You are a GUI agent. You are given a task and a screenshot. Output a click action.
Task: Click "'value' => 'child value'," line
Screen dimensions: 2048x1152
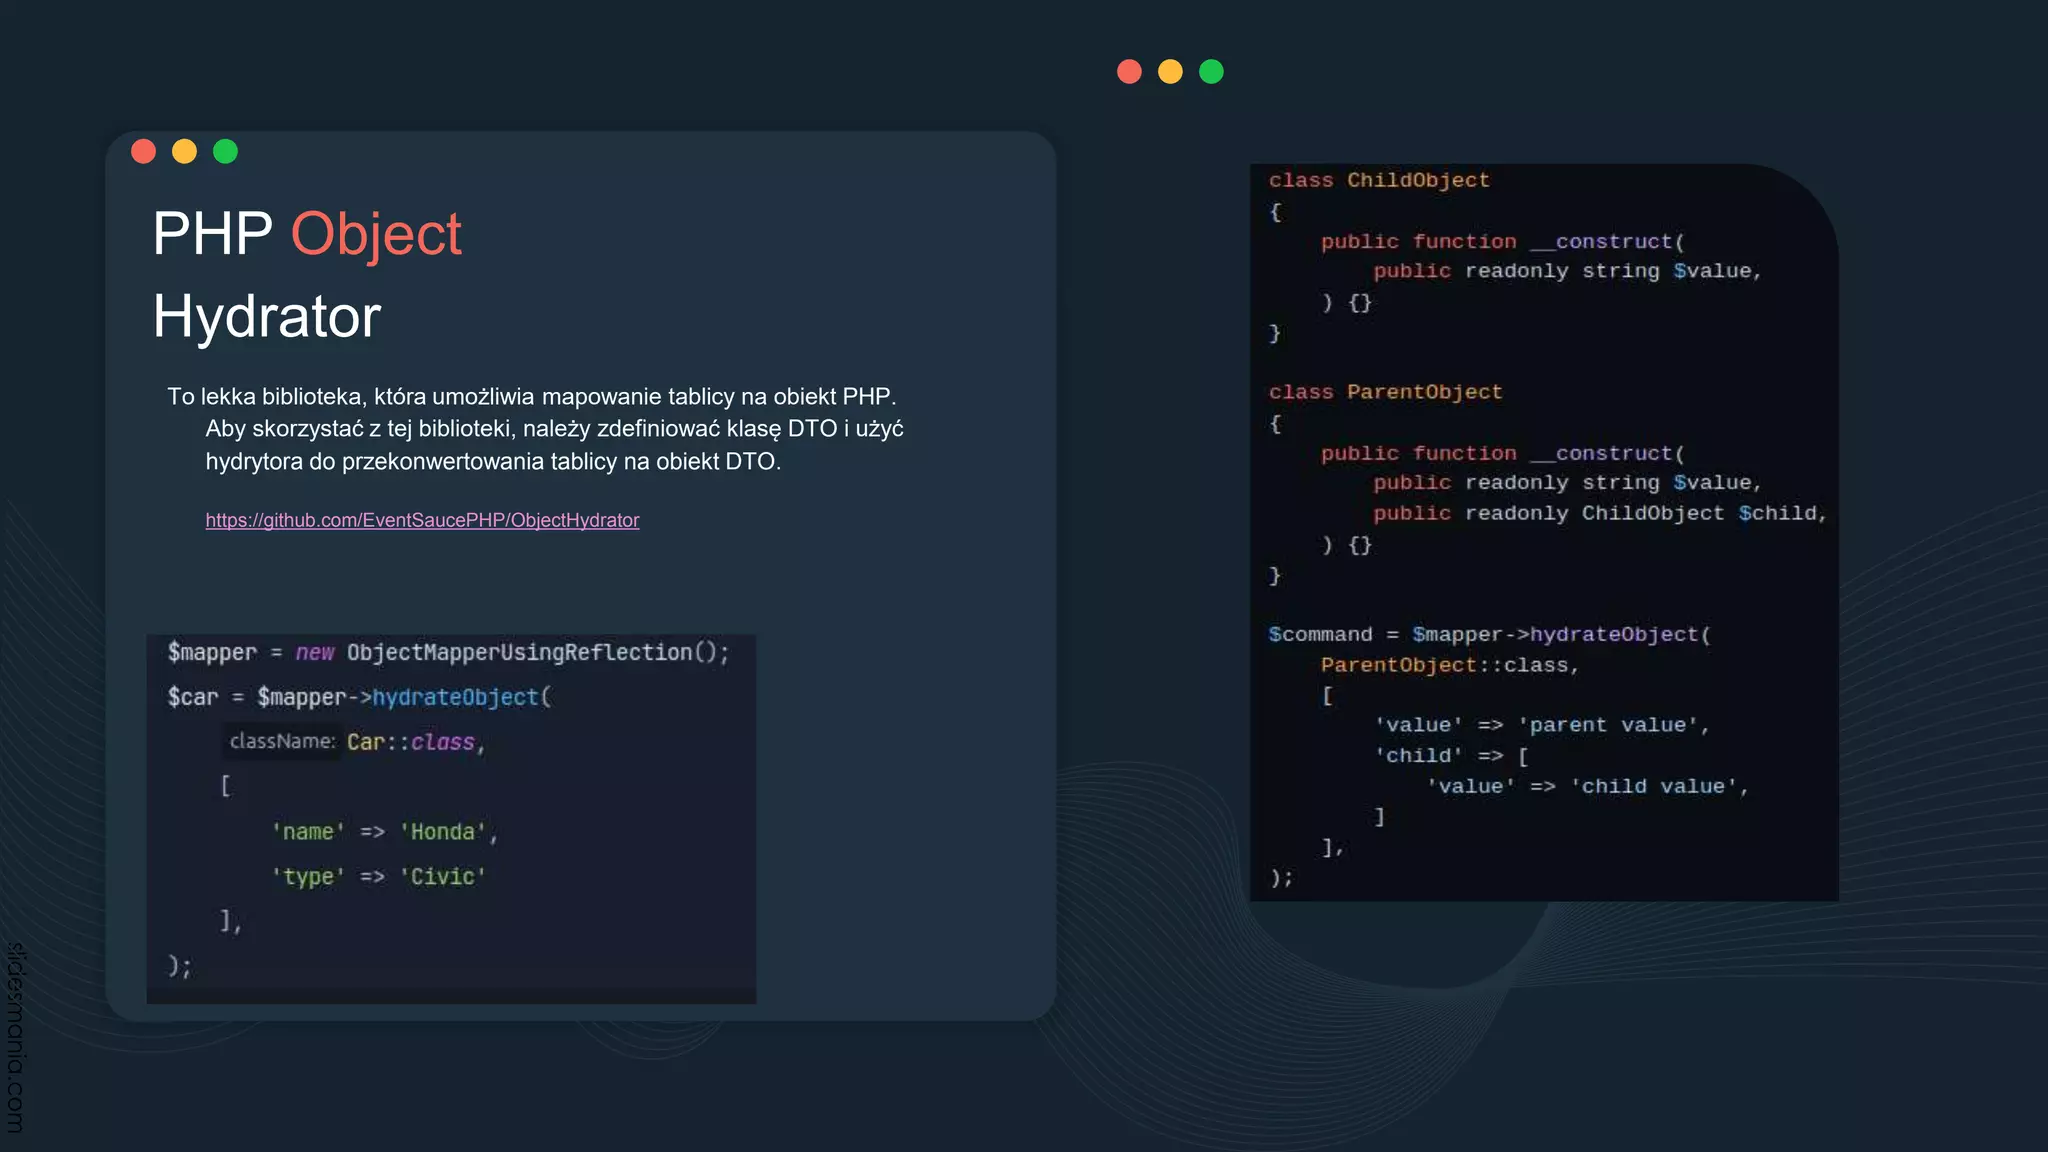[x=1588, y=787]
